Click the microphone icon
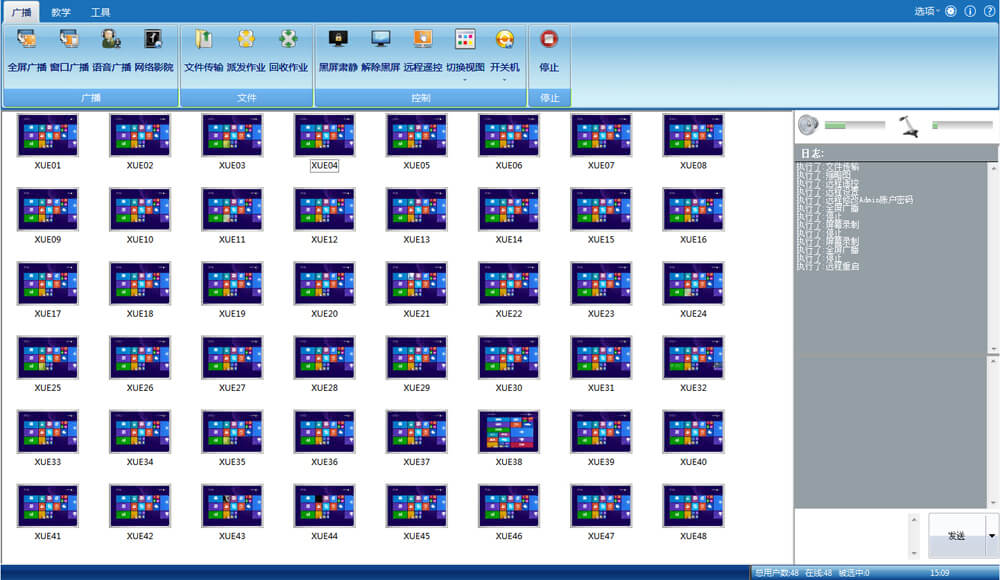Screen dimensions: 1000x580 pyautogui.click(x=909, y=126)
